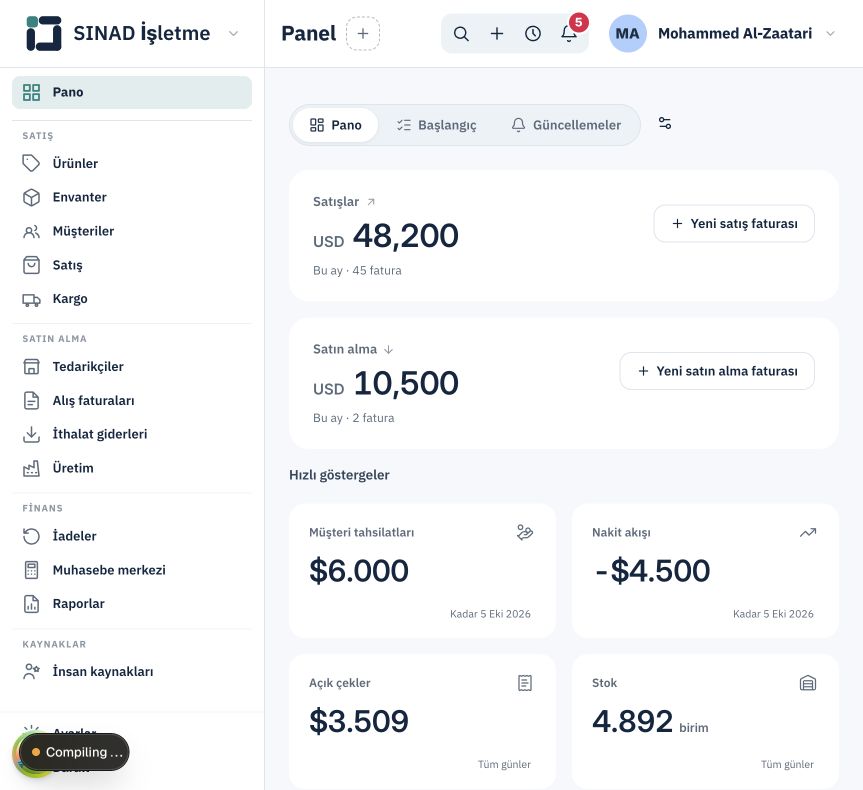Open Tedarikçiler in the sidebar
The width and height of the screenshot is (863, 790).
(132, 367)
